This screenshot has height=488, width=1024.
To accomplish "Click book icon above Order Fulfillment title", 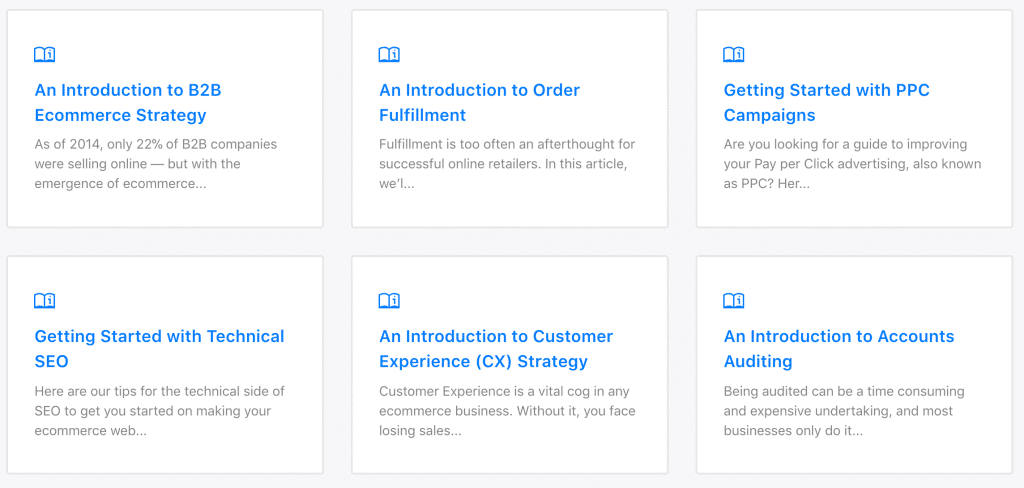I will click(x=389, y=54).
